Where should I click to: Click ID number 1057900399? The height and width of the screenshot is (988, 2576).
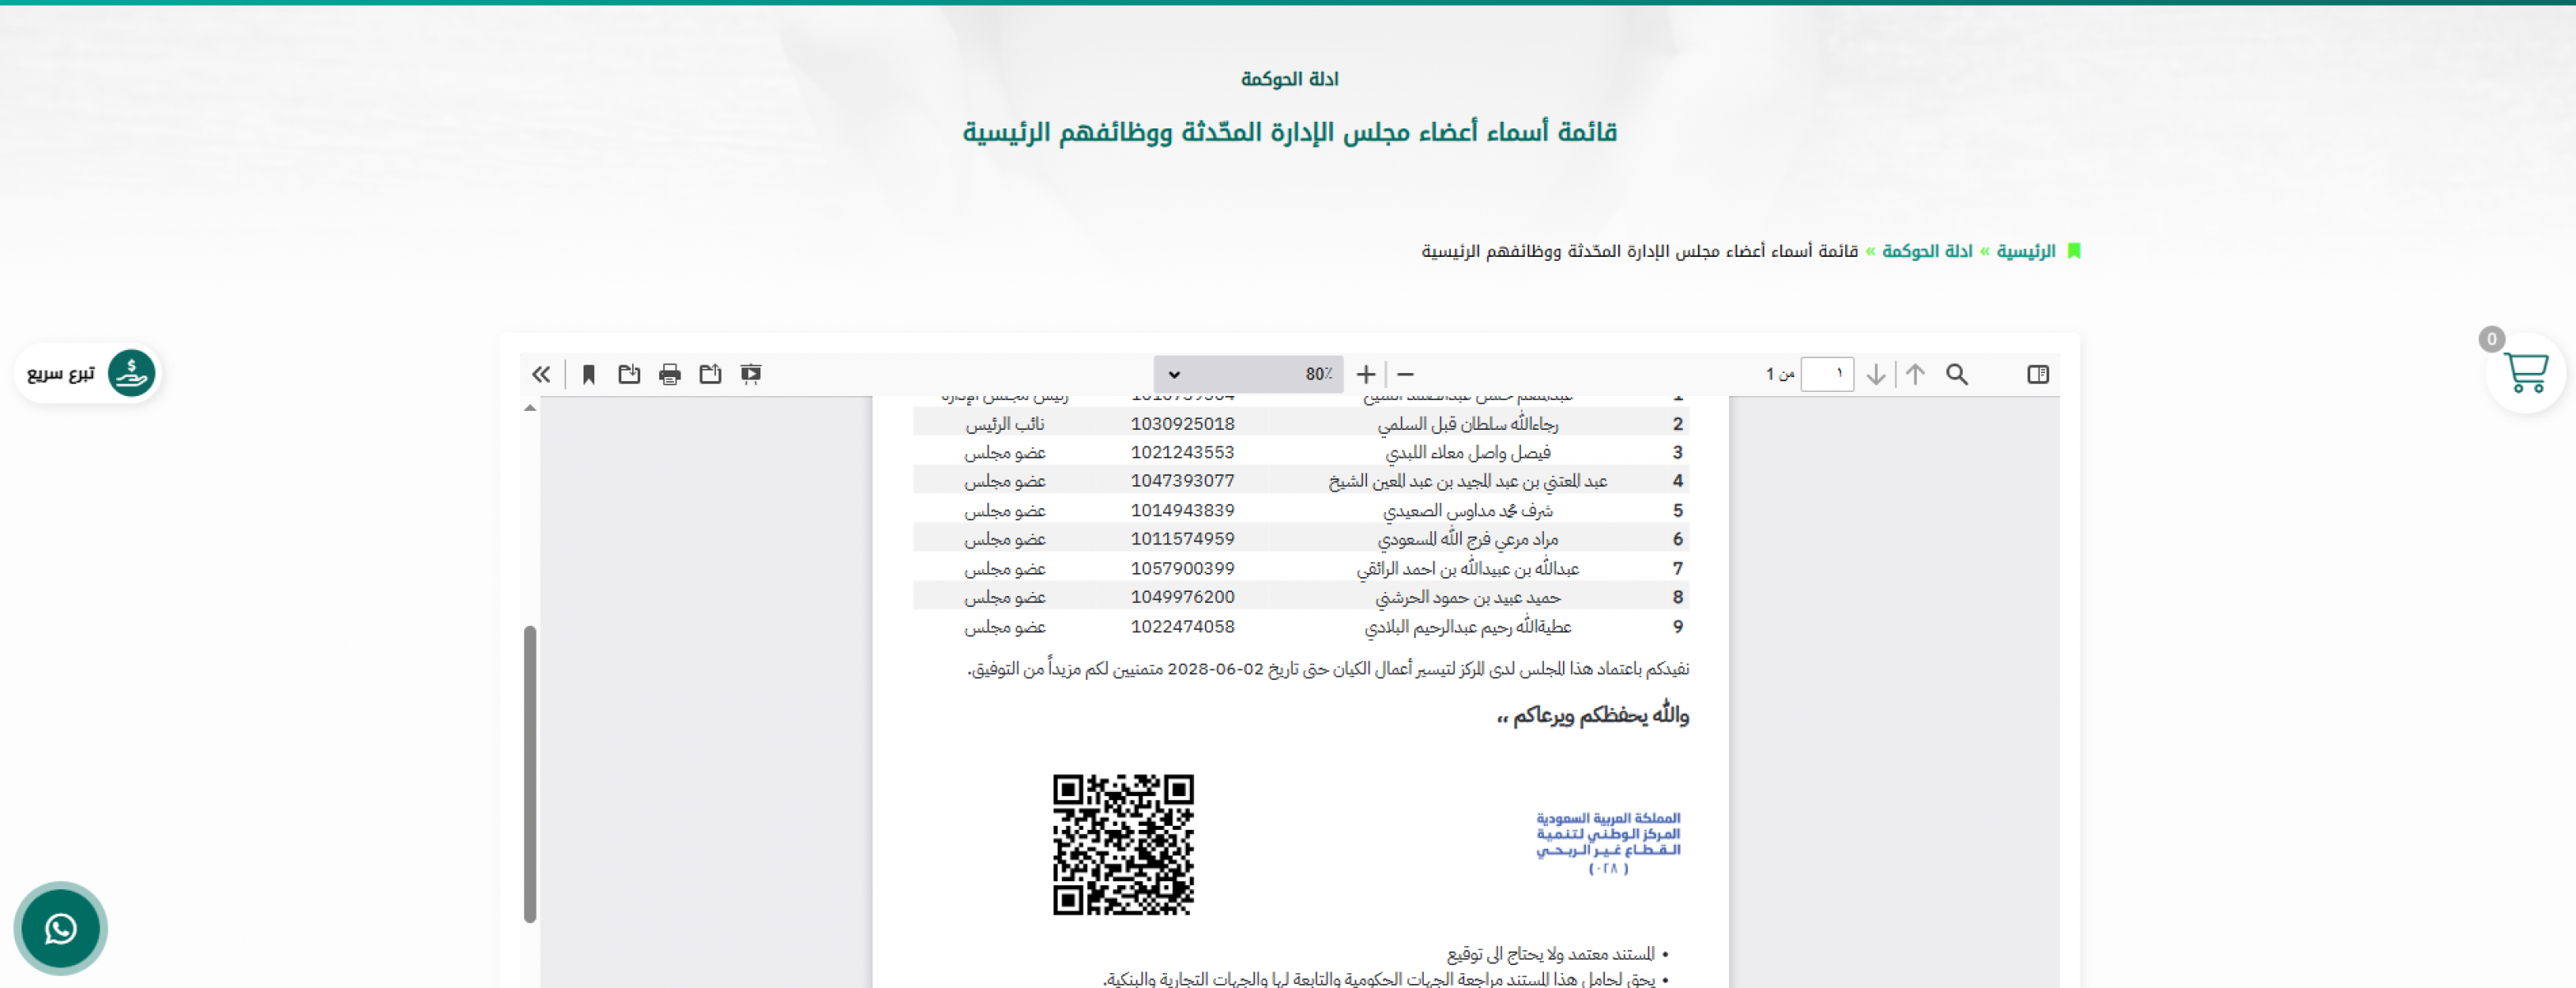[1182, 569]
